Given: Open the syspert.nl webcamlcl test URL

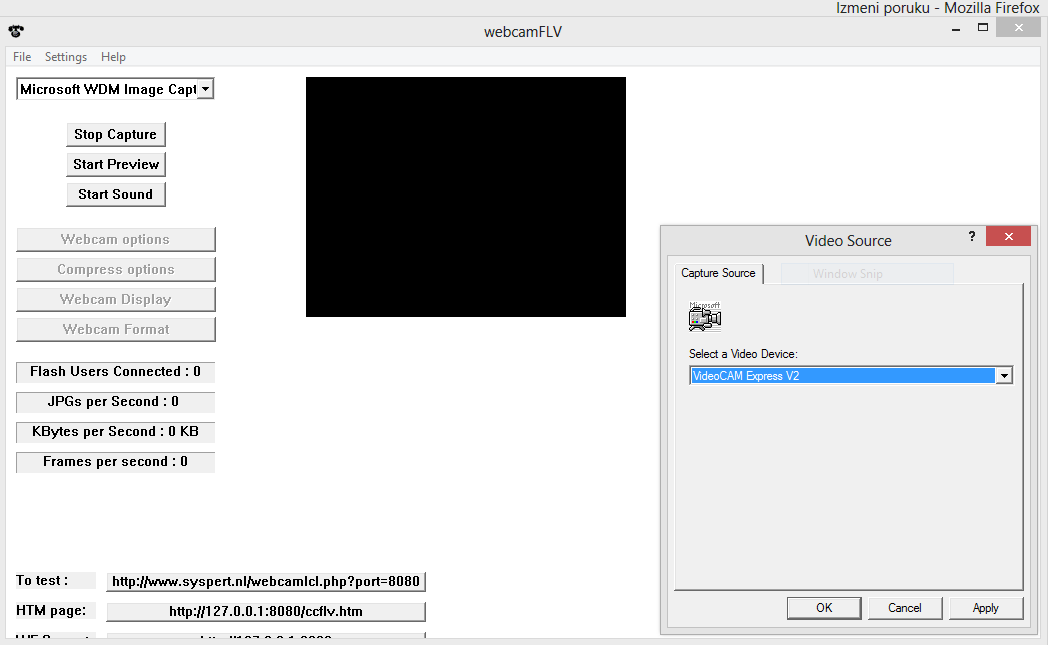Looking at the screenshot, I should pos(266,582).
